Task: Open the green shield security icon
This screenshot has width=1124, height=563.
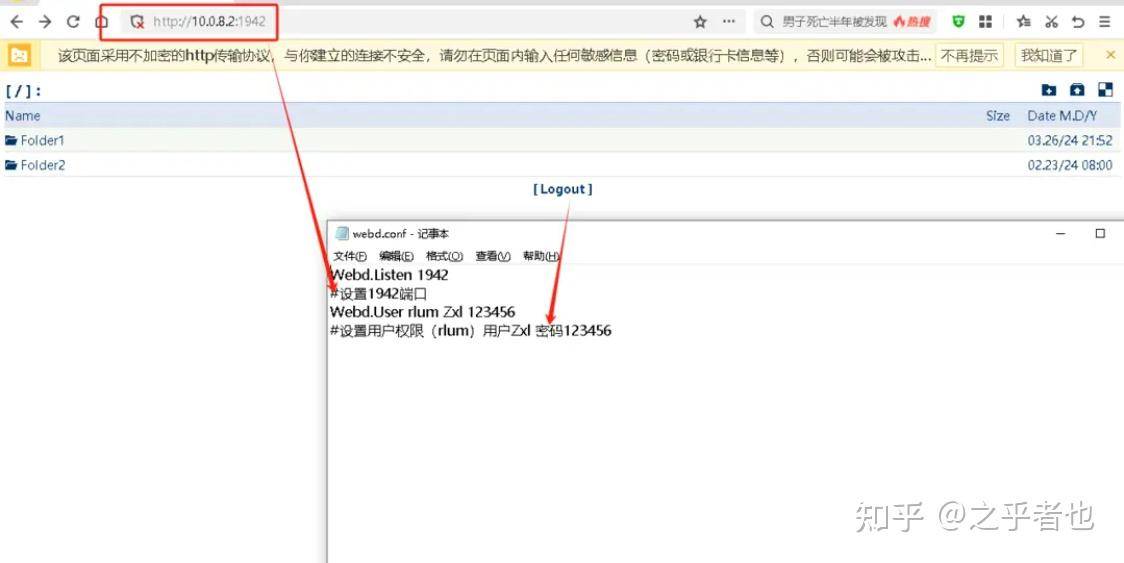Action: tap(958, 22)
